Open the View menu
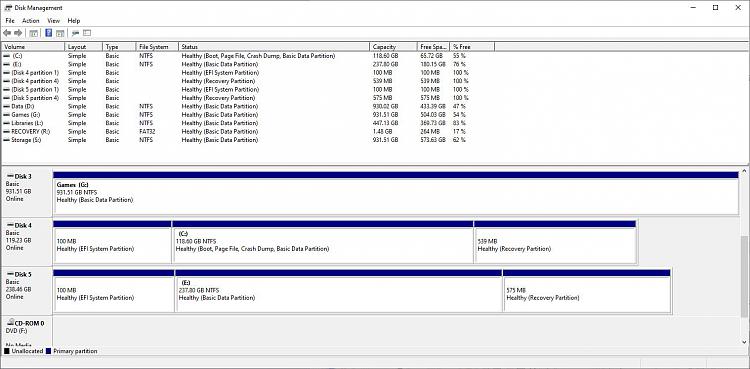 click(x=54, y=21)
